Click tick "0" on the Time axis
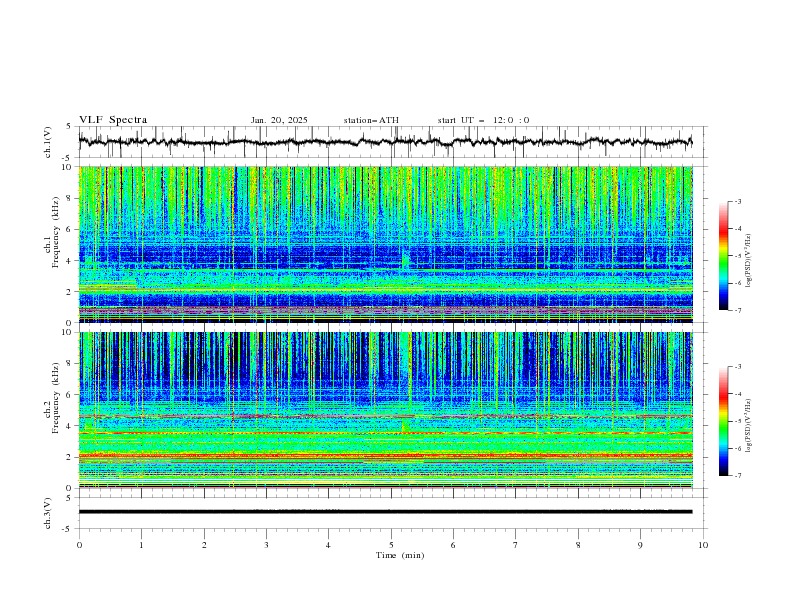 click(79, 545)
